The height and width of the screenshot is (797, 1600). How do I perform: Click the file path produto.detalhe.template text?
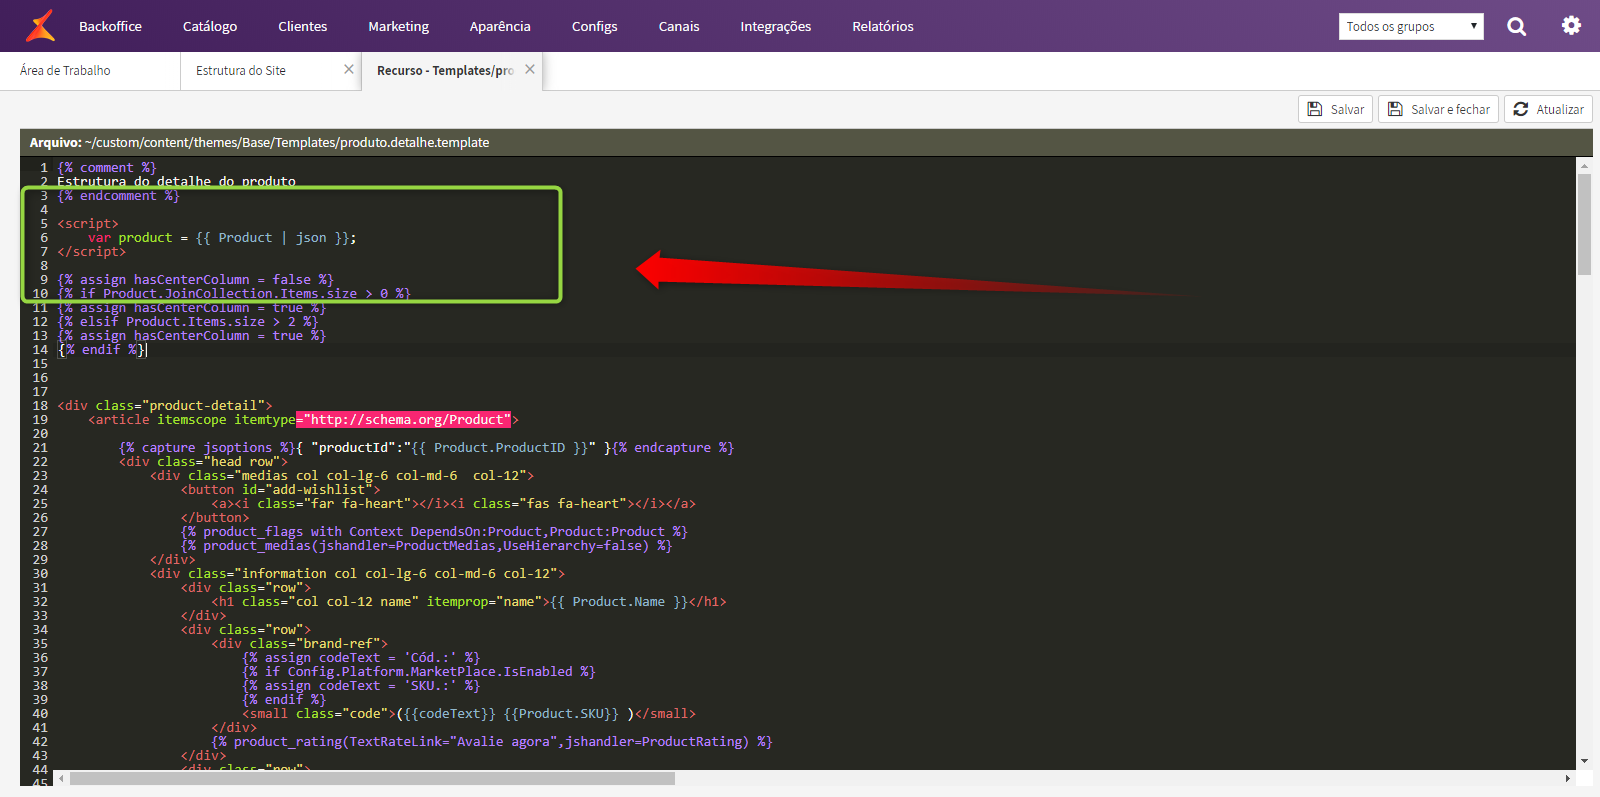[x=415, y=142]
